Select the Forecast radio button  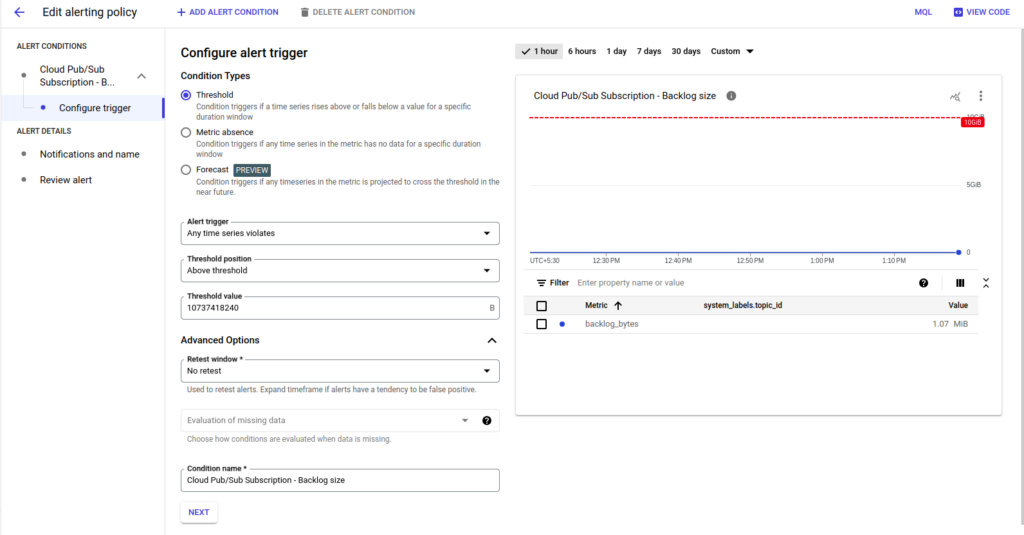(186, 170)
